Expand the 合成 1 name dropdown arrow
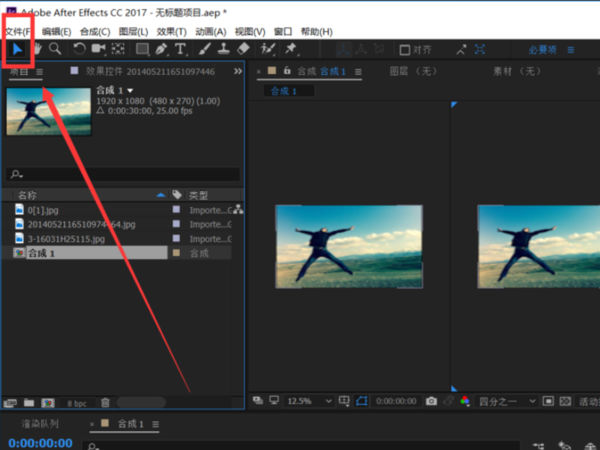600x450 pixels. (x=130, y=91)
